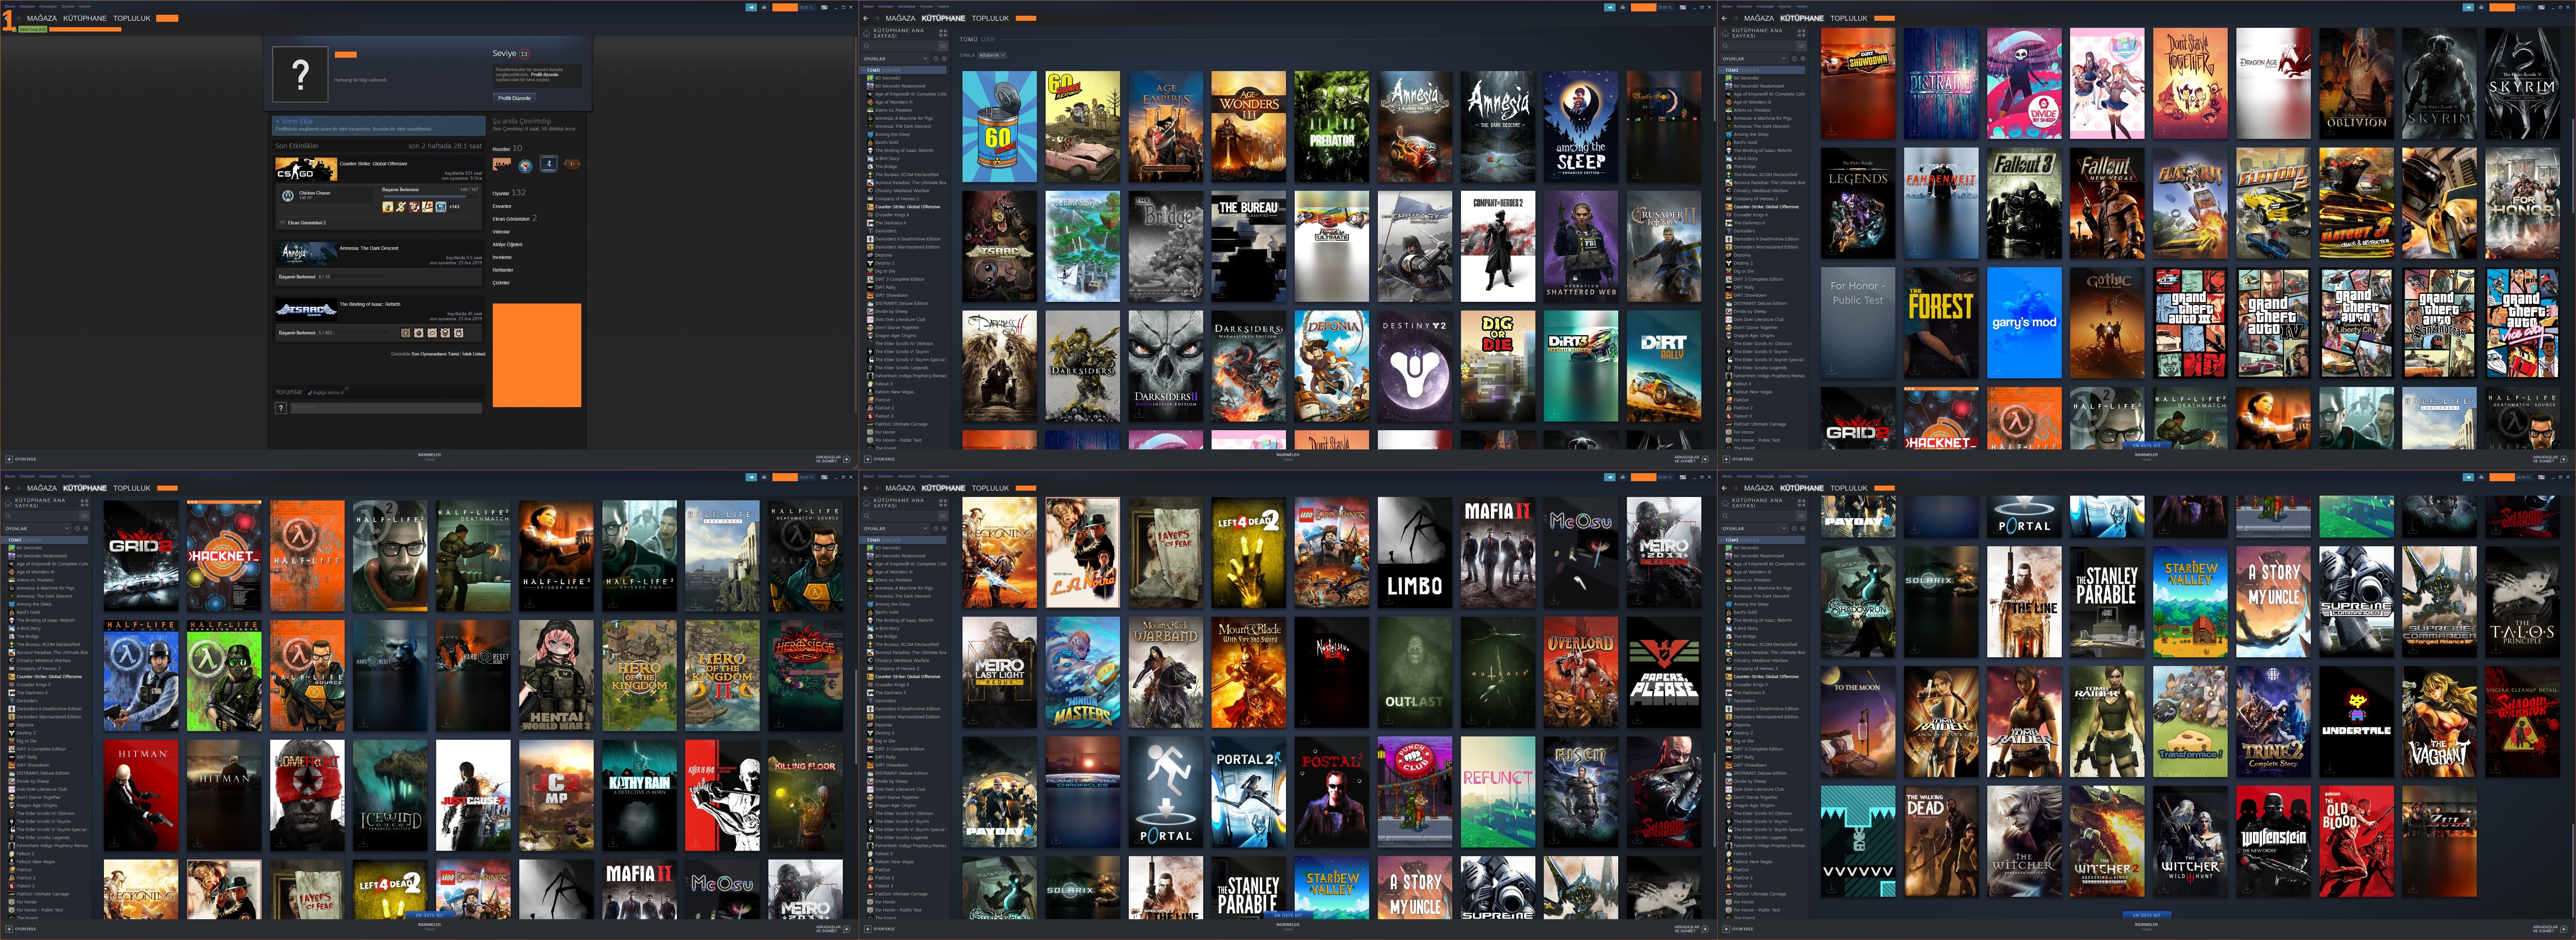The width and height of the screenshot is (2576, 940).
Task: Open Son Oynananların Tümü link
Action: (x=435, y=354)
